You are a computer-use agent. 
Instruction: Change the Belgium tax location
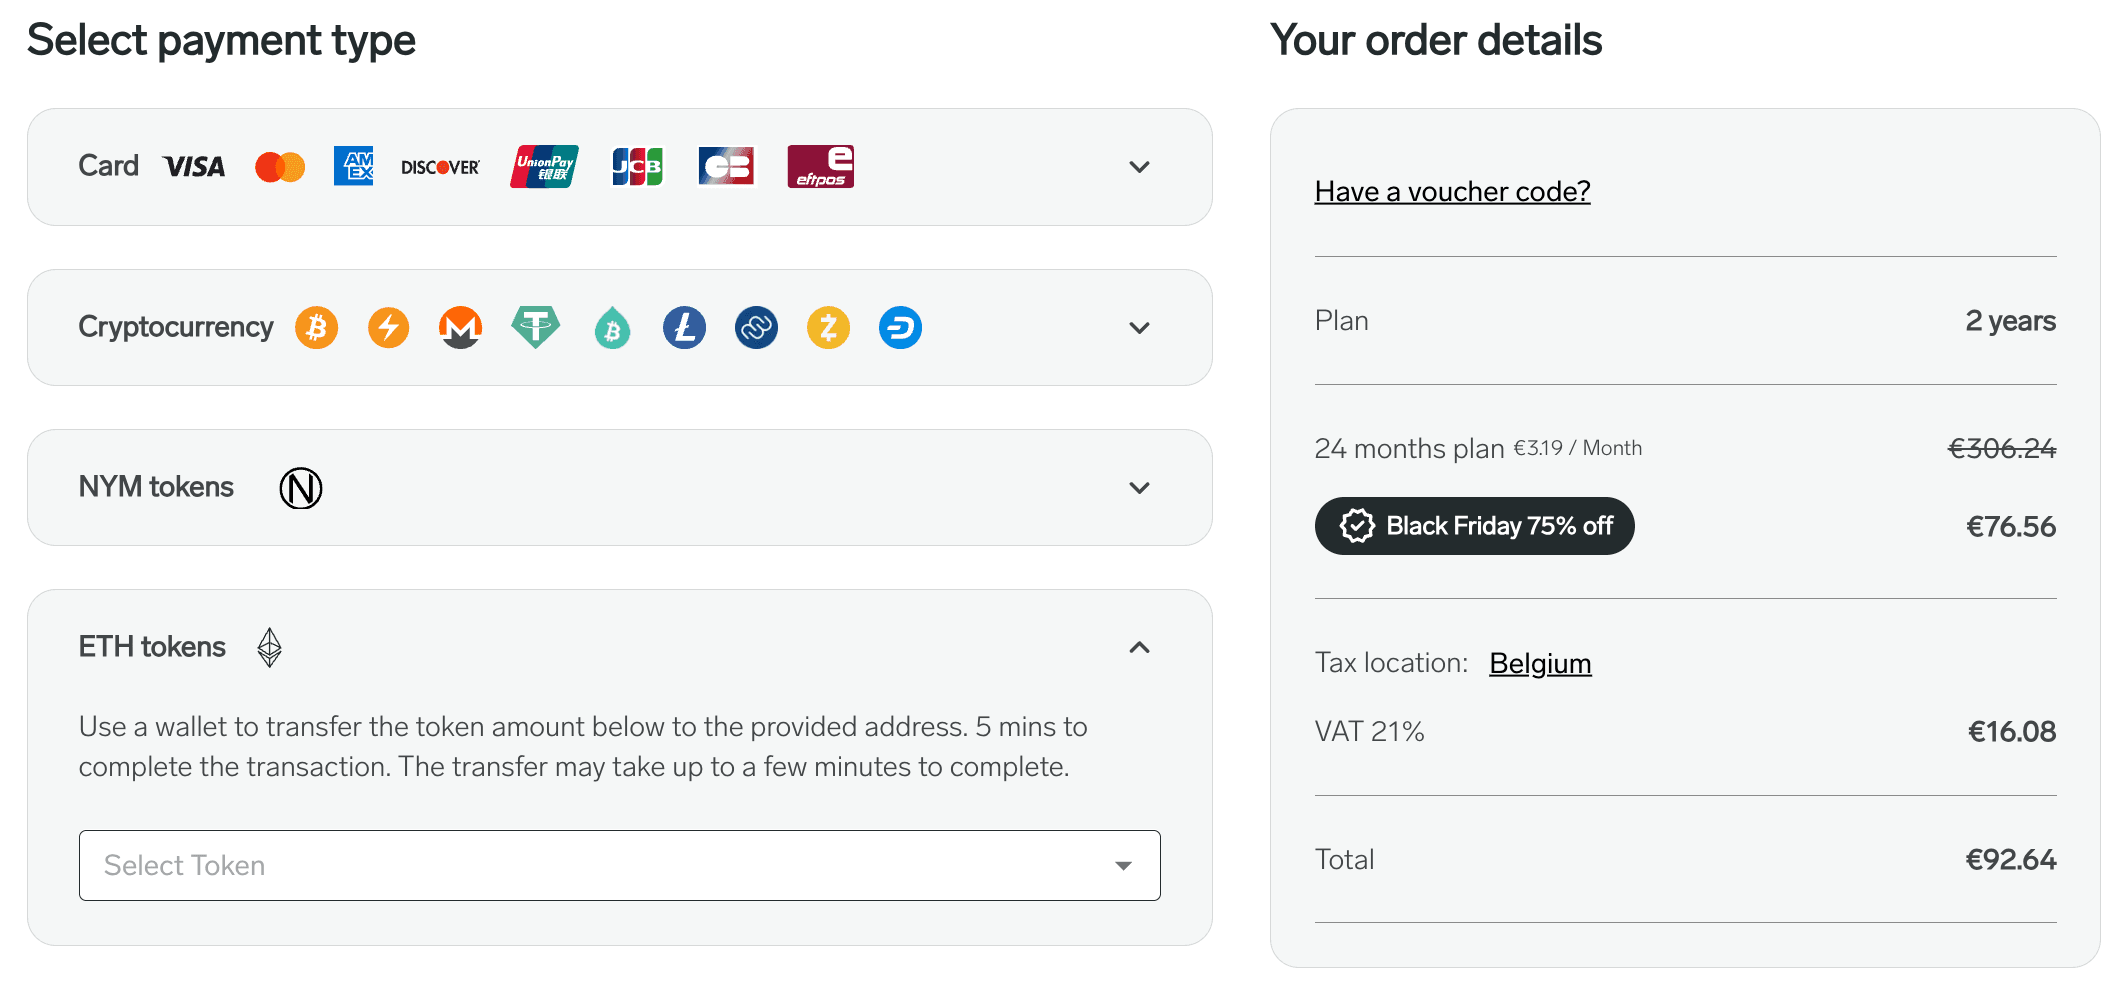[1540, 663]
